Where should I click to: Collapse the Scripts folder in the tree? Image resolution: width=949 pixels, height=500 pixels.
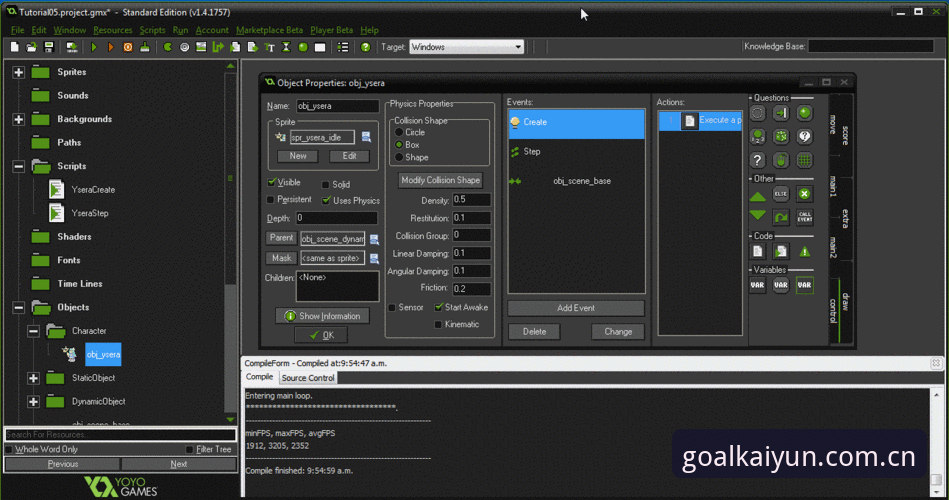[x=19, y=166]
